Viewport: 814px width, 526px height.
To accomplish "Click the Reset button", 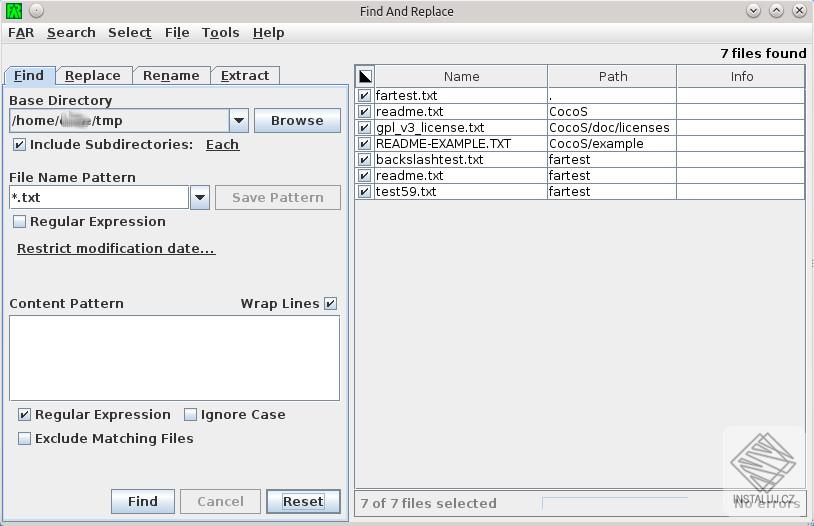I will click(303, 502).
